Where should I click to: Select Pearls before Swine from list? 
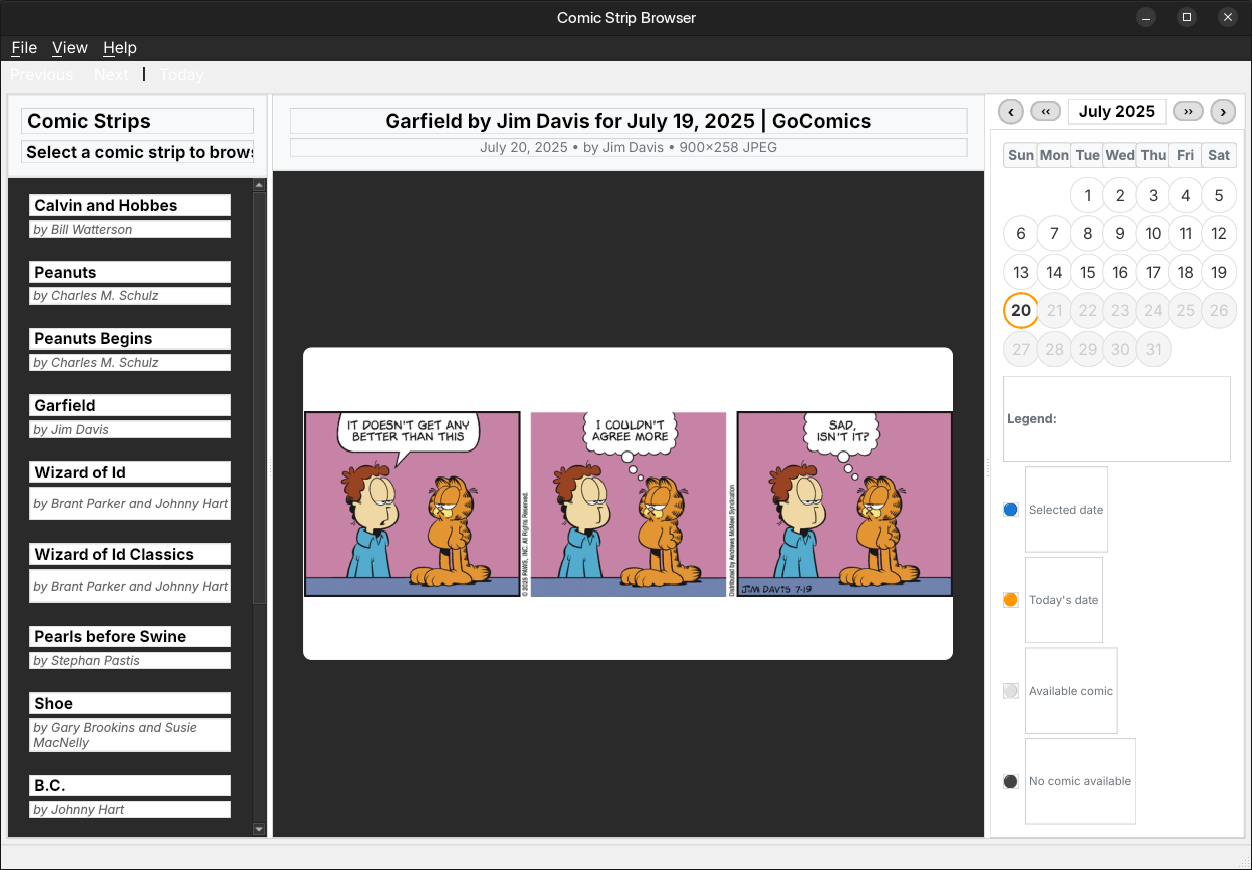pos(130,637)
